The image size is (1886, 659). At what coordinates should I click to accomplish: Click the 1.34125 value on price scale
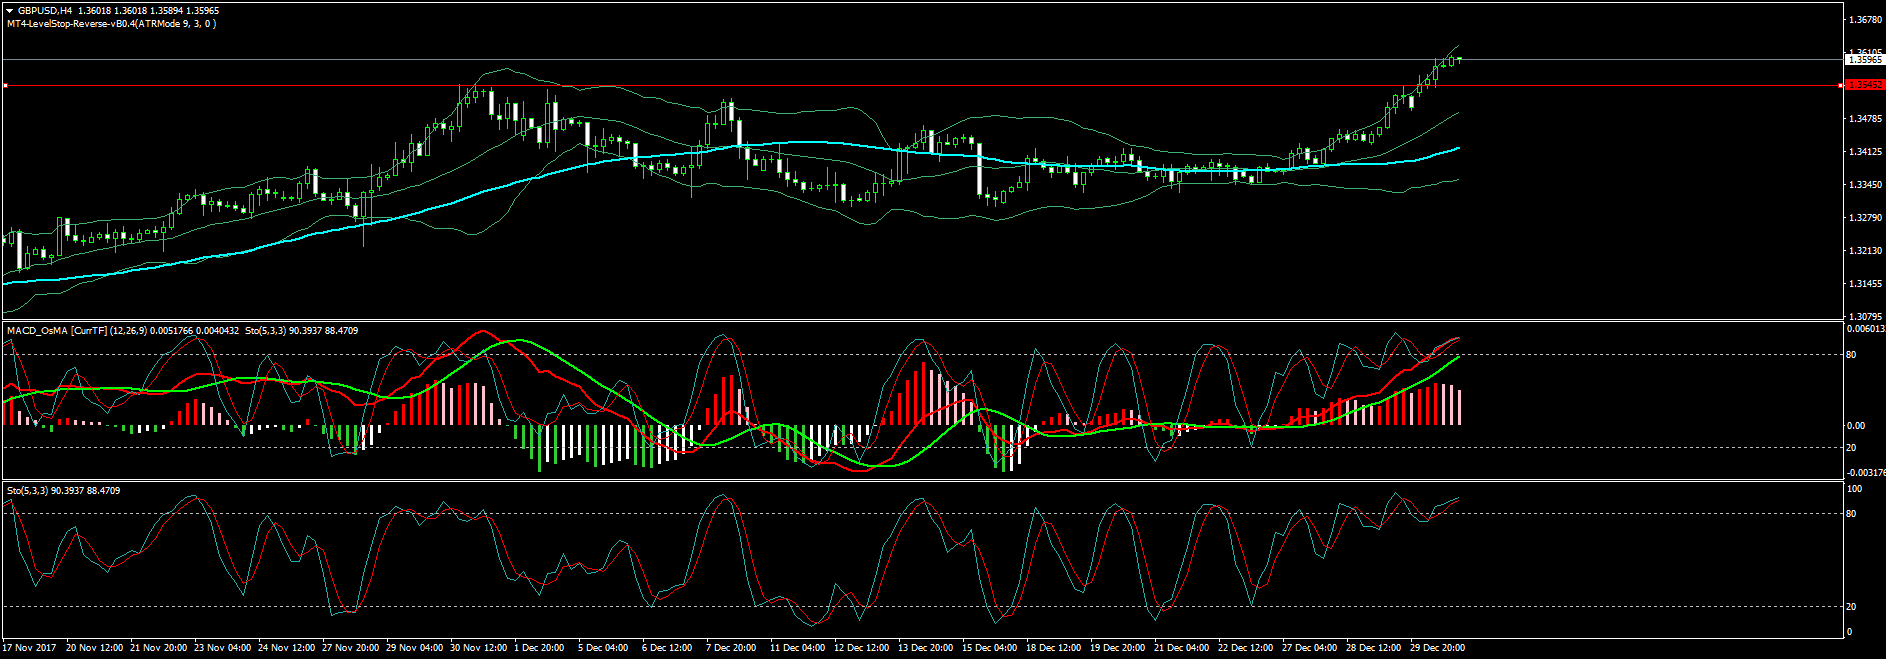click(1865, 152)
